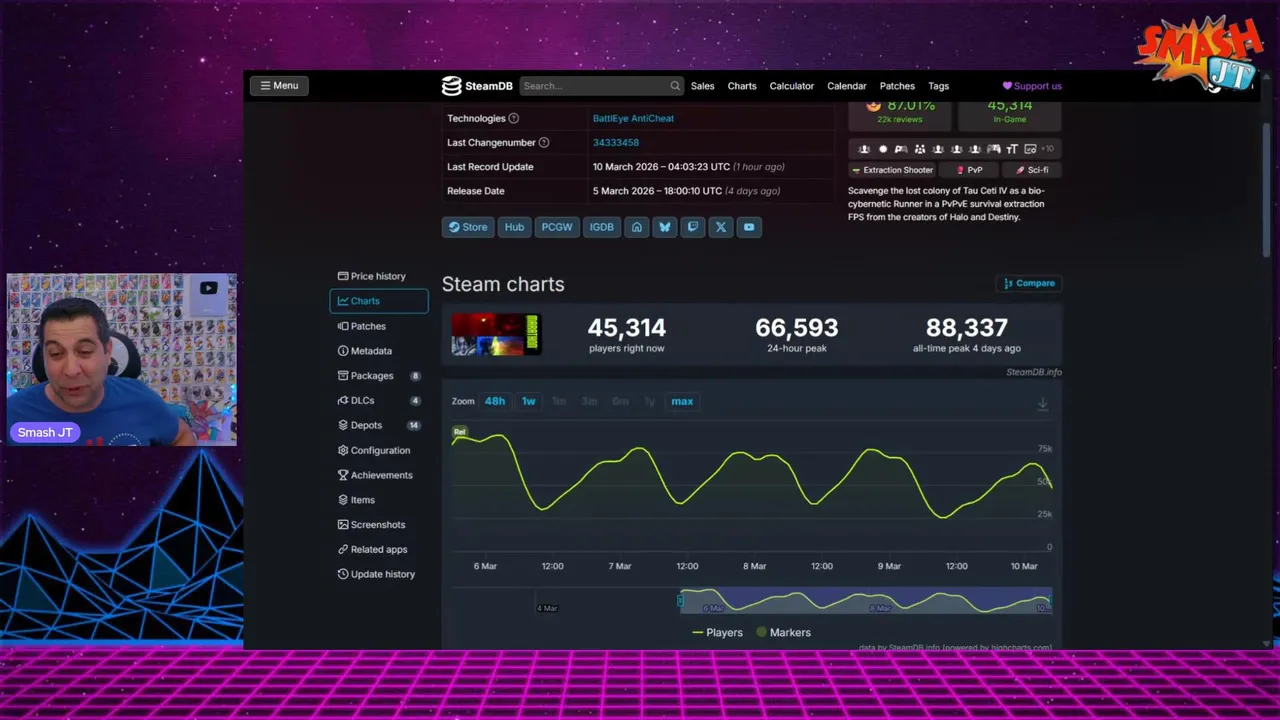Open changenumber 34333458 link

point(615,142)
